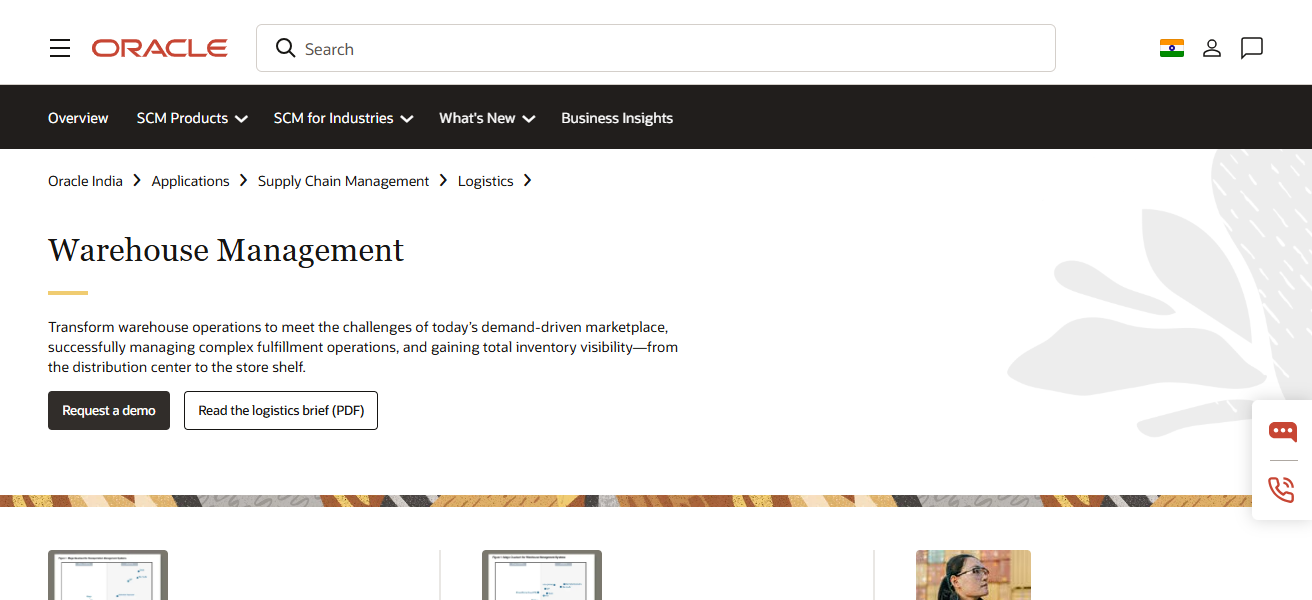
Task: Click the Warehouse Management heading
Action: pos(226,250)
